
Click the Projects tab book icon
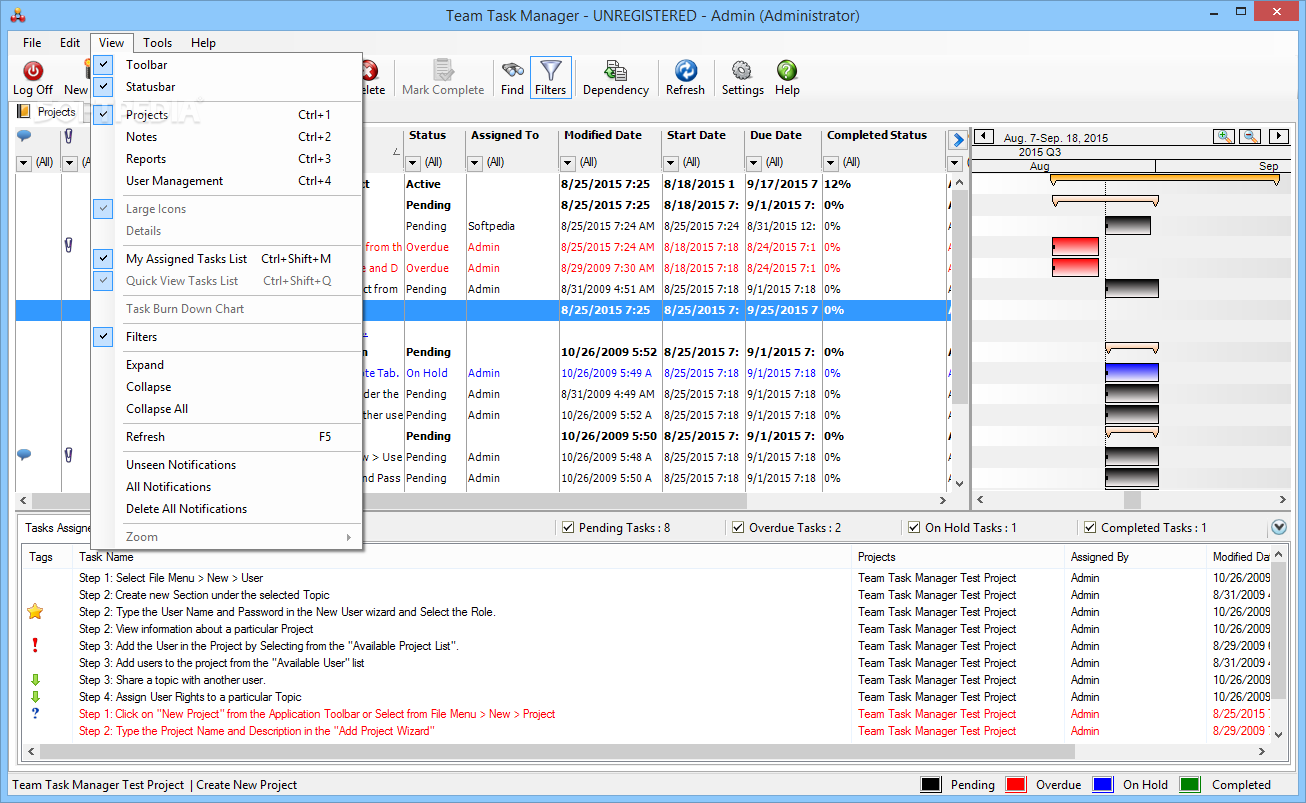coord(24,112)
